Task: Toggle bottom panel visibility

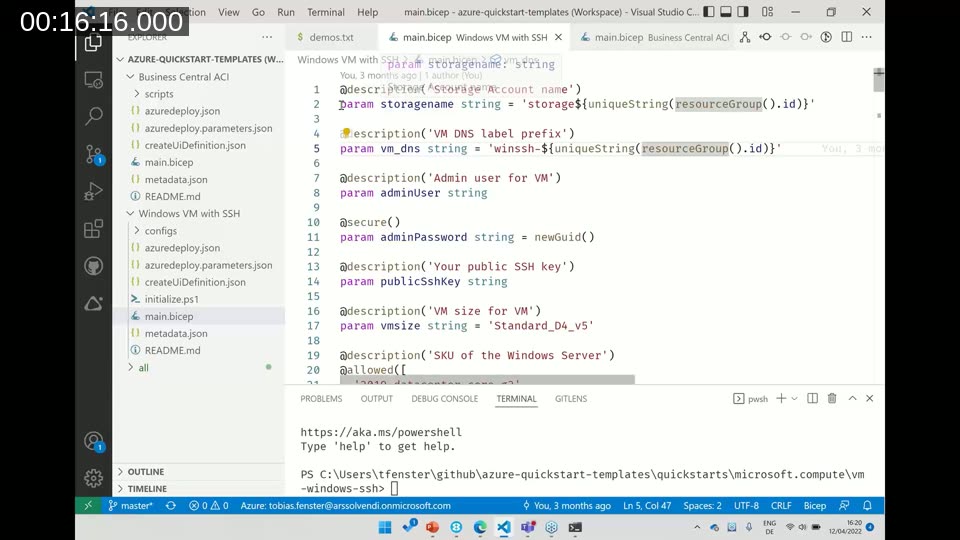Action: click(x=726, y=12)
